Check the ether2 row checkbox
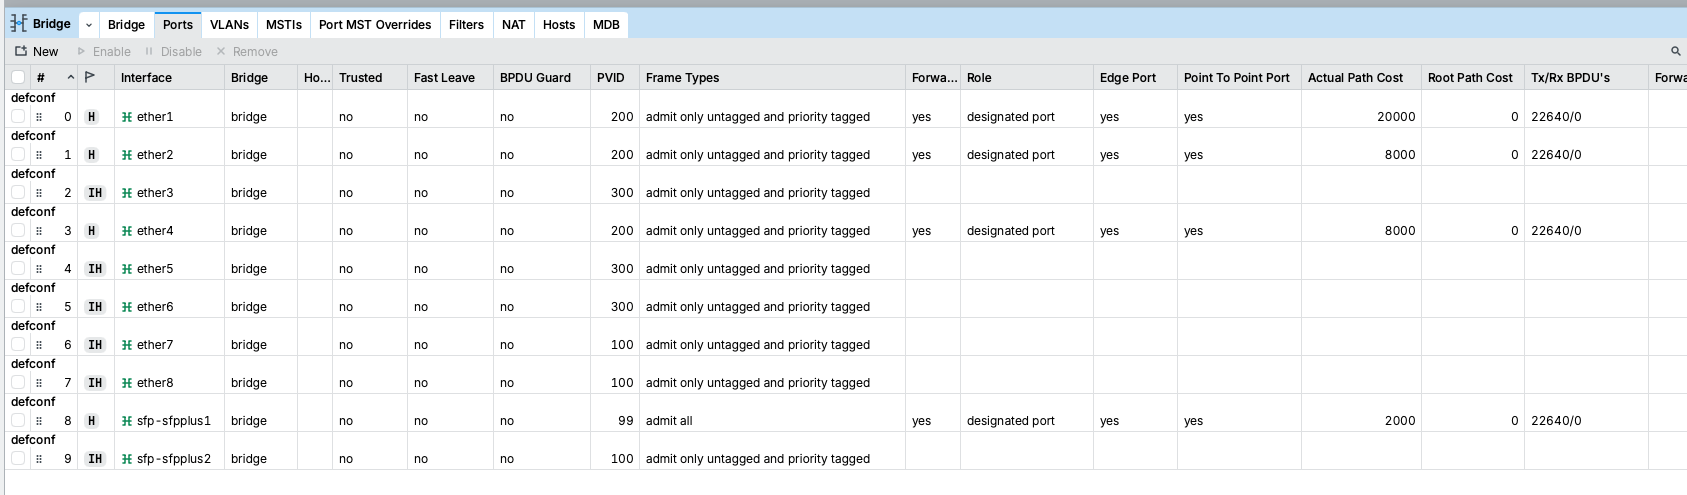Viewport: 1687px width, 495px height. point(18,155)
